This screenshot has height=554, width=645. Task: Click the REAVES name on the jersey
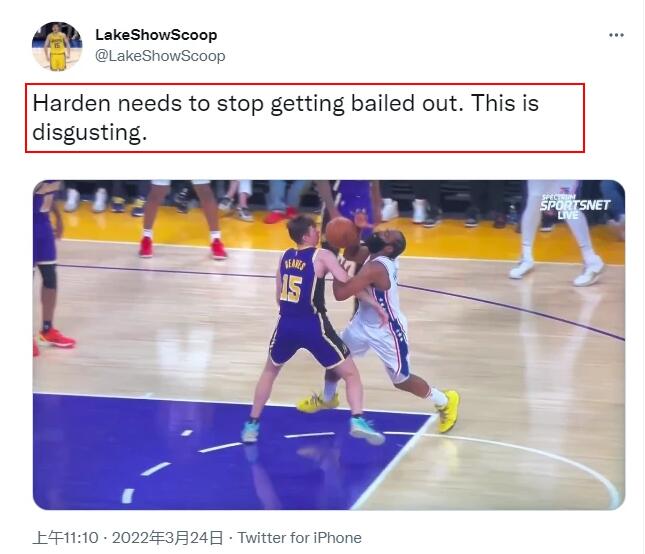pos(295,264)
